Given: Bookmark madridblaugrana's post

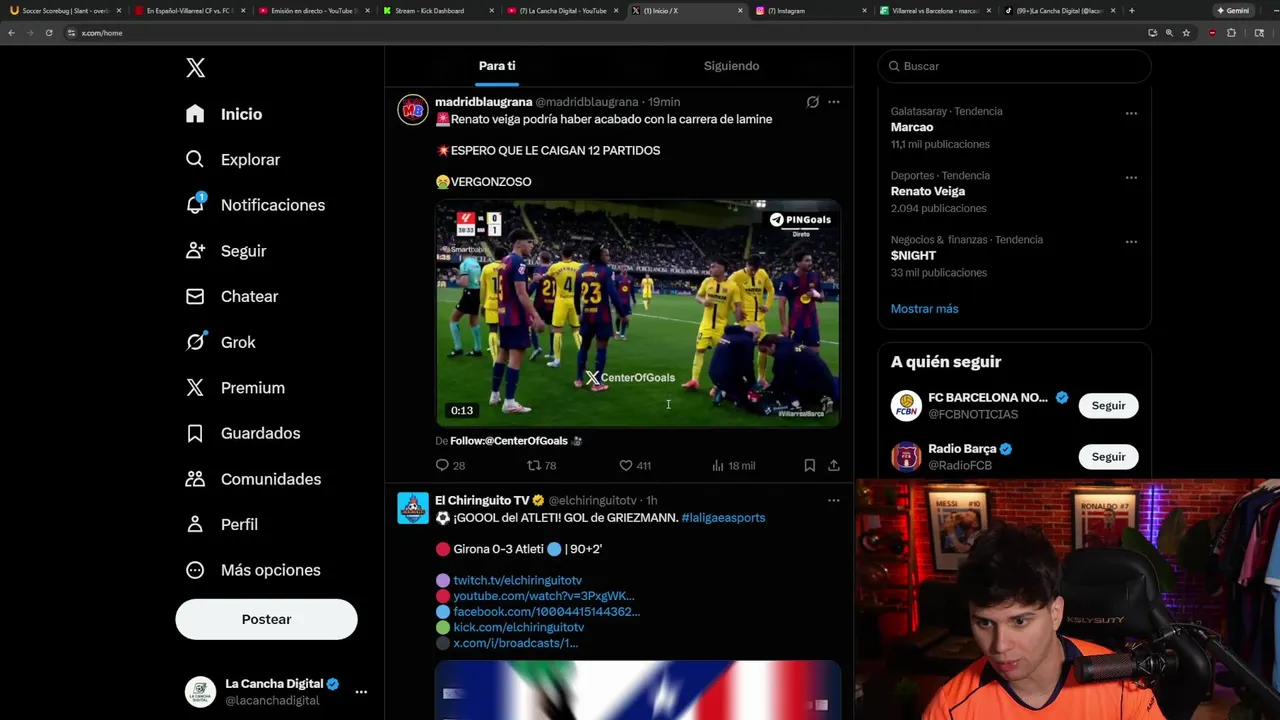Looking at the screenshot, I should [x=810, y=465].
